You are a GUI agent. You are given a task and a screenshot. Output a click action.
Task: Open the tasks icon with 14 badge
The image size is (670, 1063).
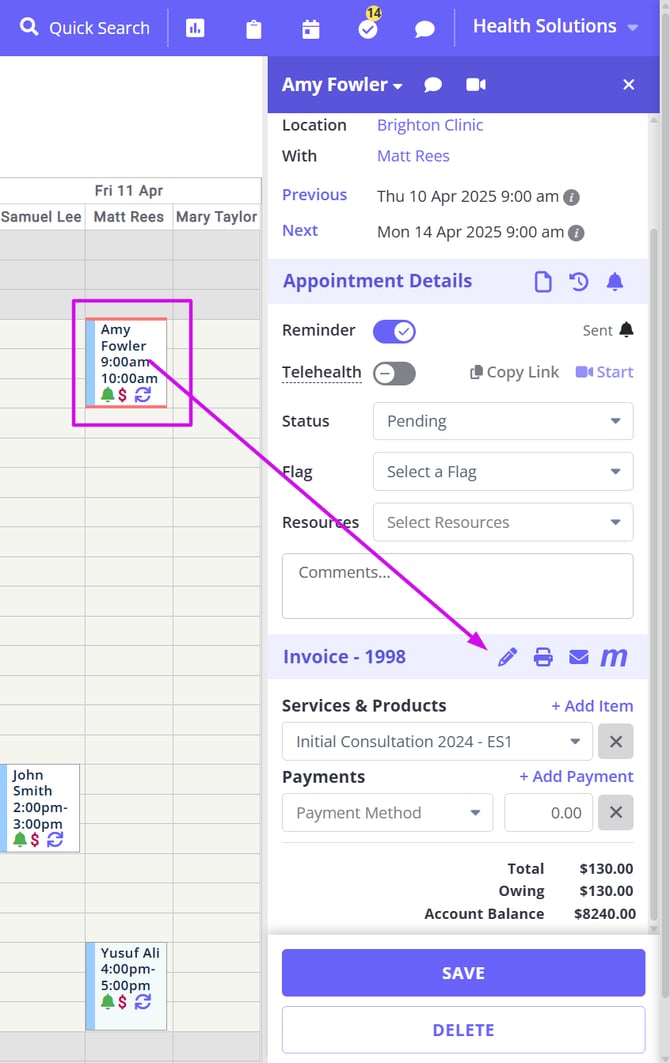(x=368, y=28)
